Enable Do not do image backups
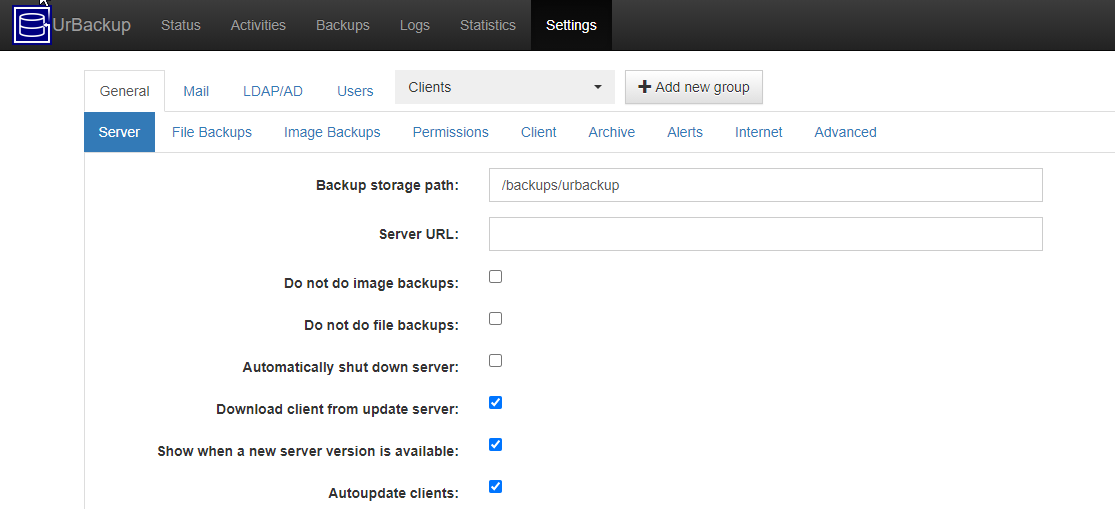1115x509 pixels. 496,277
